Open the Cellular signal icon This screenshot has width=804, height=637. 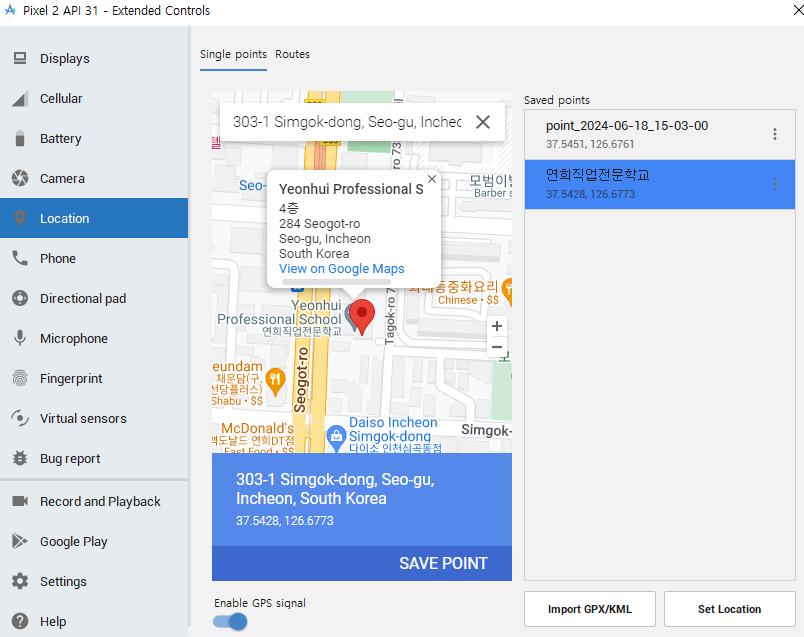20,98
